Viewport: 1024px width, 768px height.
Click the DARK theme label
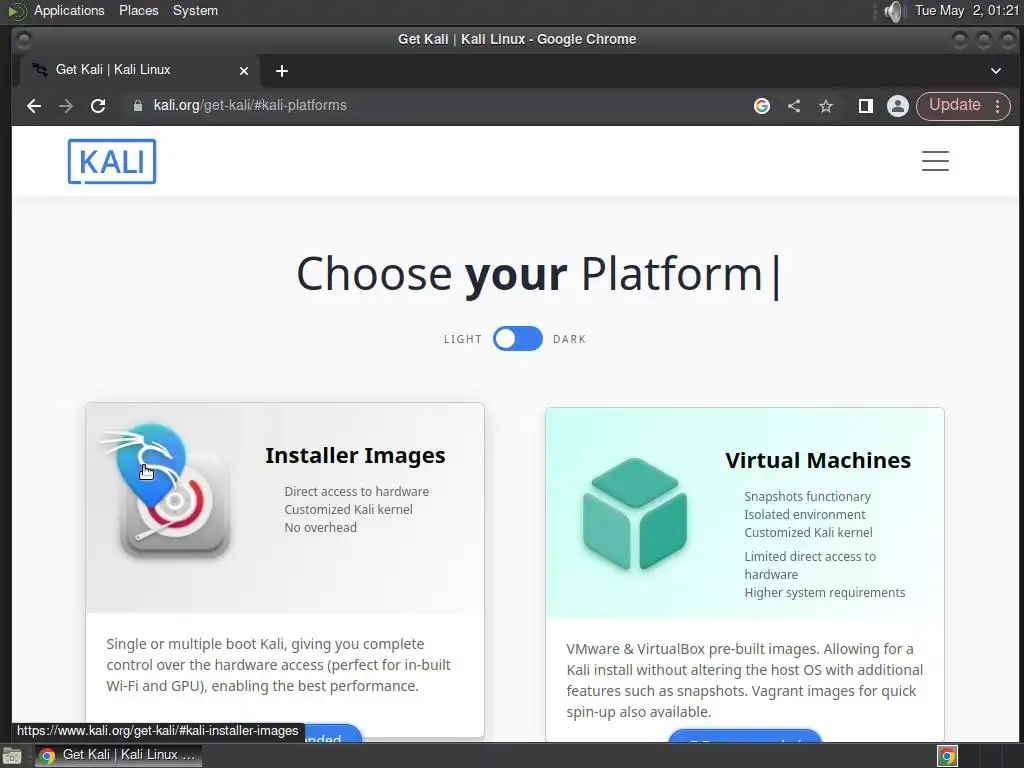pos(569,339)
